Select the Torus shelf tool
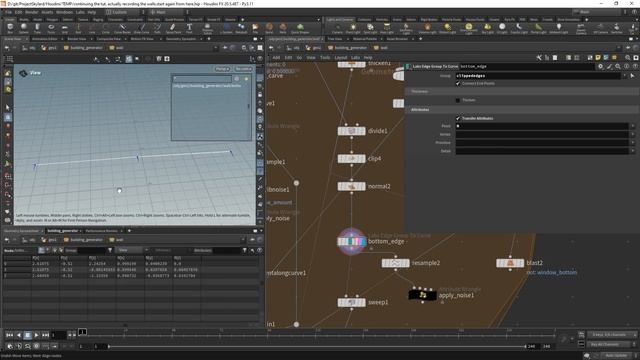This screenshot has height=360, width=640. 51,28
